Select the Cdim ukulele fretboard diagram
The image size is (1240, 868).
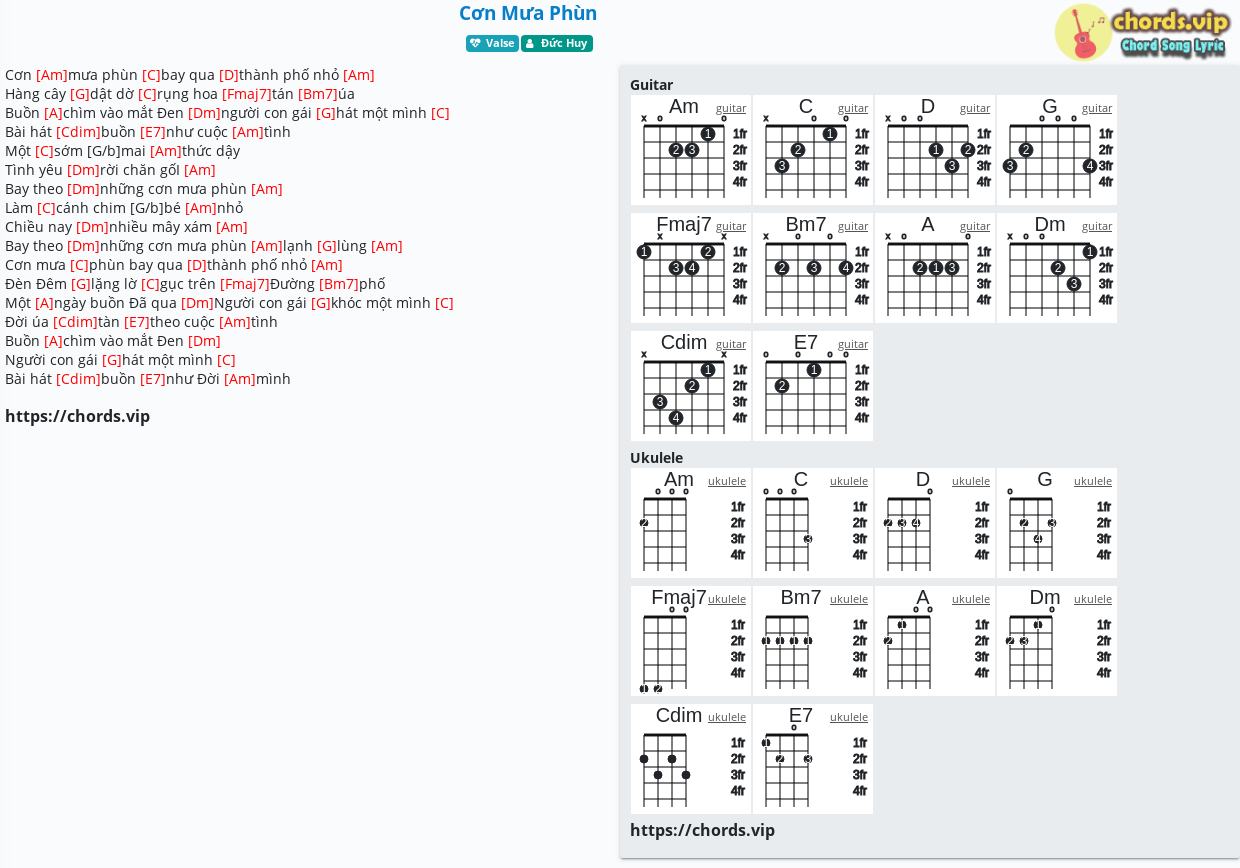(x=691, y=760)
